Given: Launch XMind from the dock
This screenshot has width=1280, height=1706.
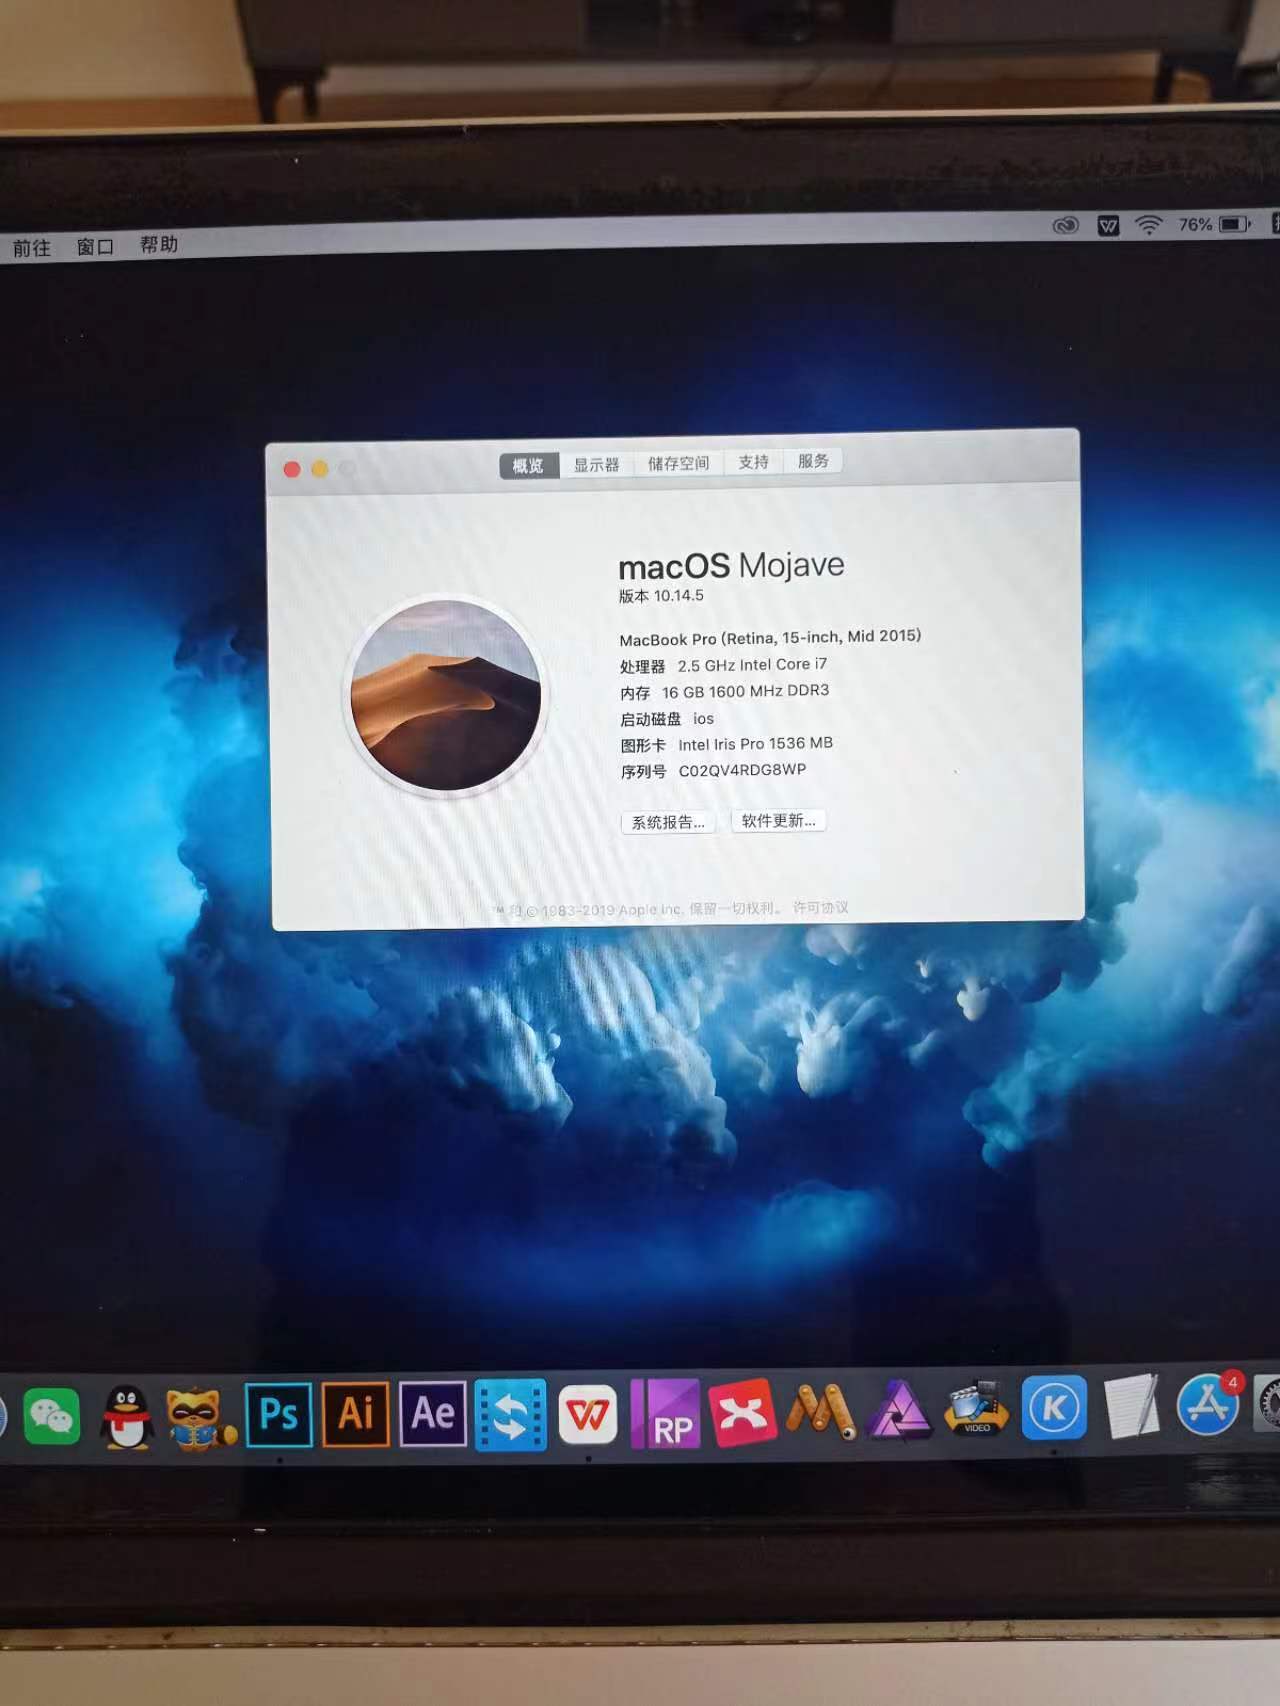Looking at the screenshot, I should pyautogui.click(x=743, y=1413).
